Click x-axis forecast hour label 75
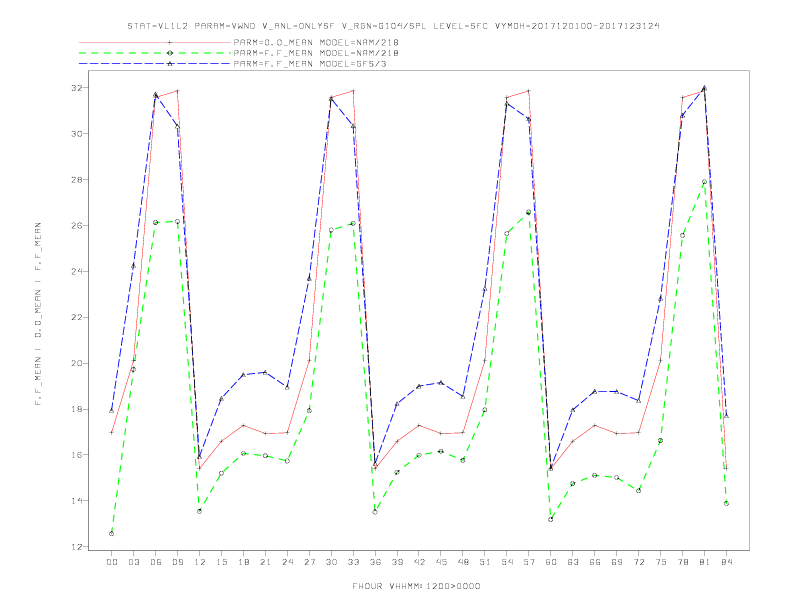792x612 pixels. [x=661, y=562]
